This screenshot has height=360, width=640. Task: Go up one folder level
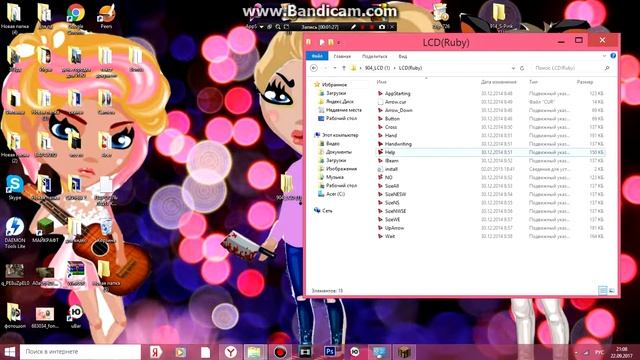point(344,68)
